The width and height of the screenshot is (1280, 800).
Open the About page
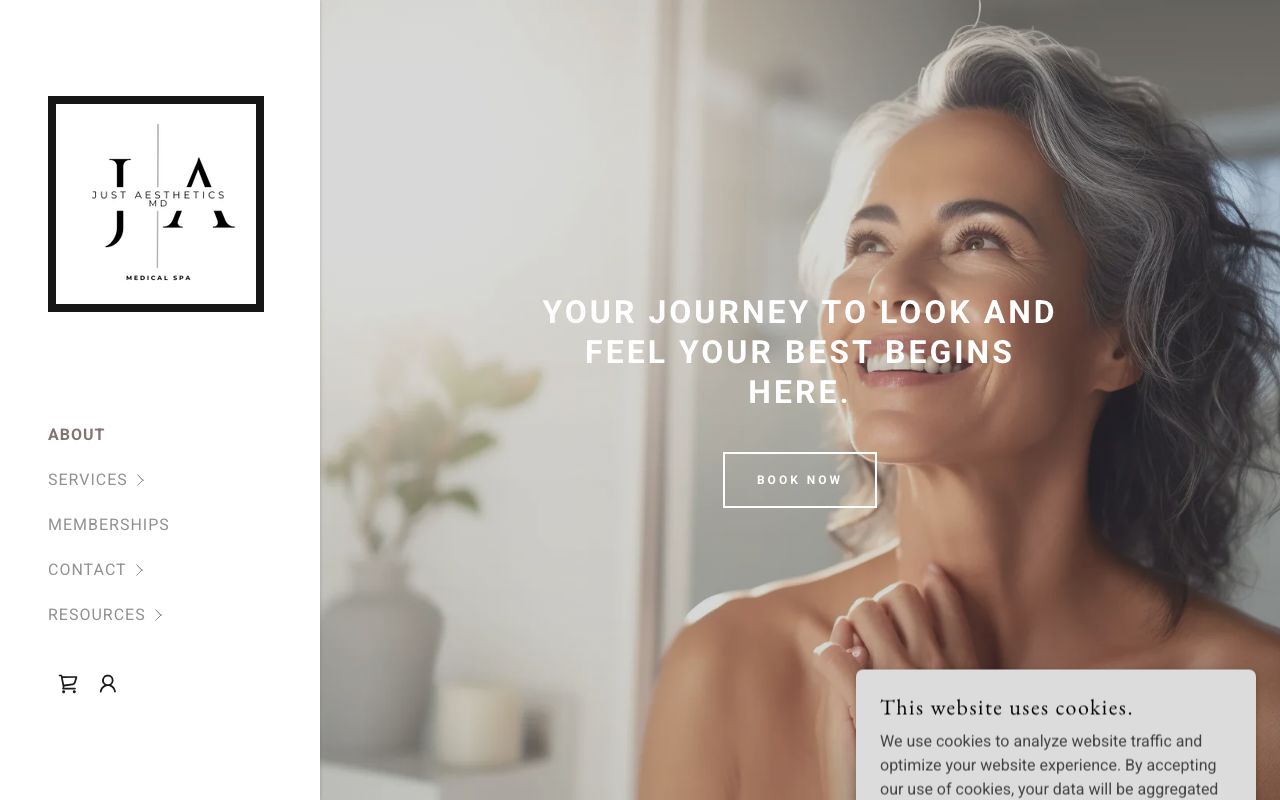pos(76,435)
